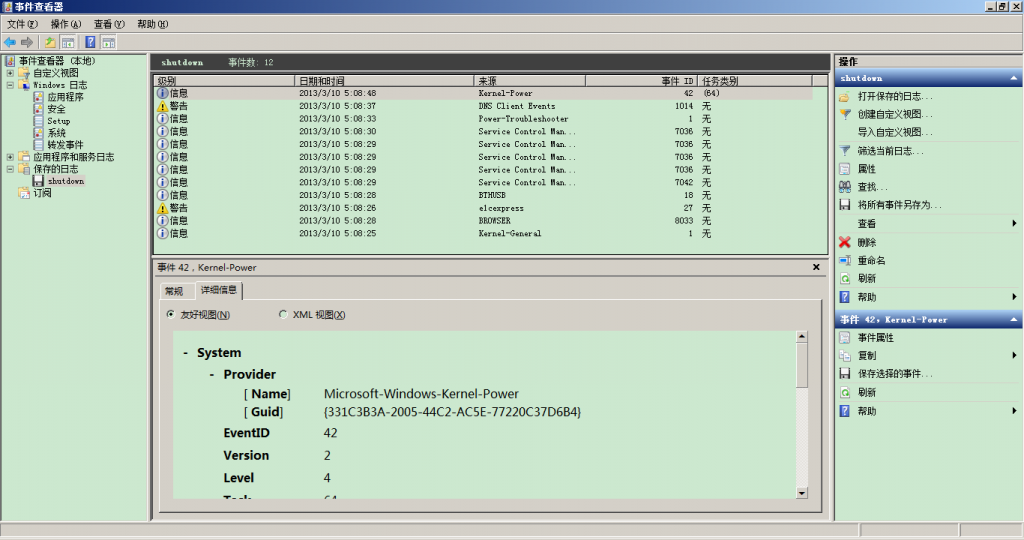
Task: Click the folder icon beside 打开保存的日志
Action: point(845,97)
